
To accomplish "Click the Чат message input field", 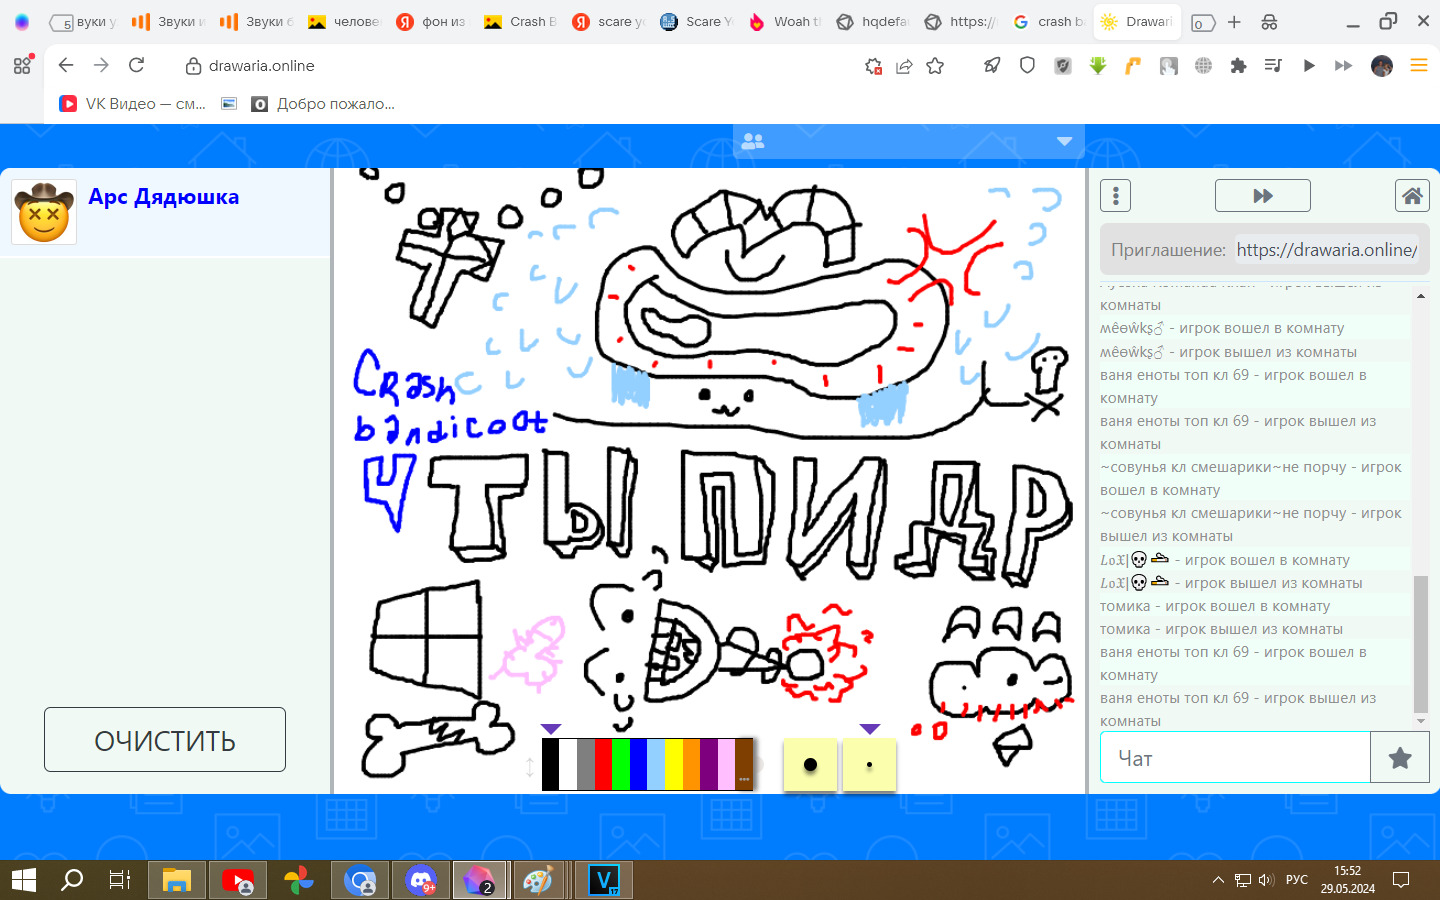I will (x=1235, y=758).
